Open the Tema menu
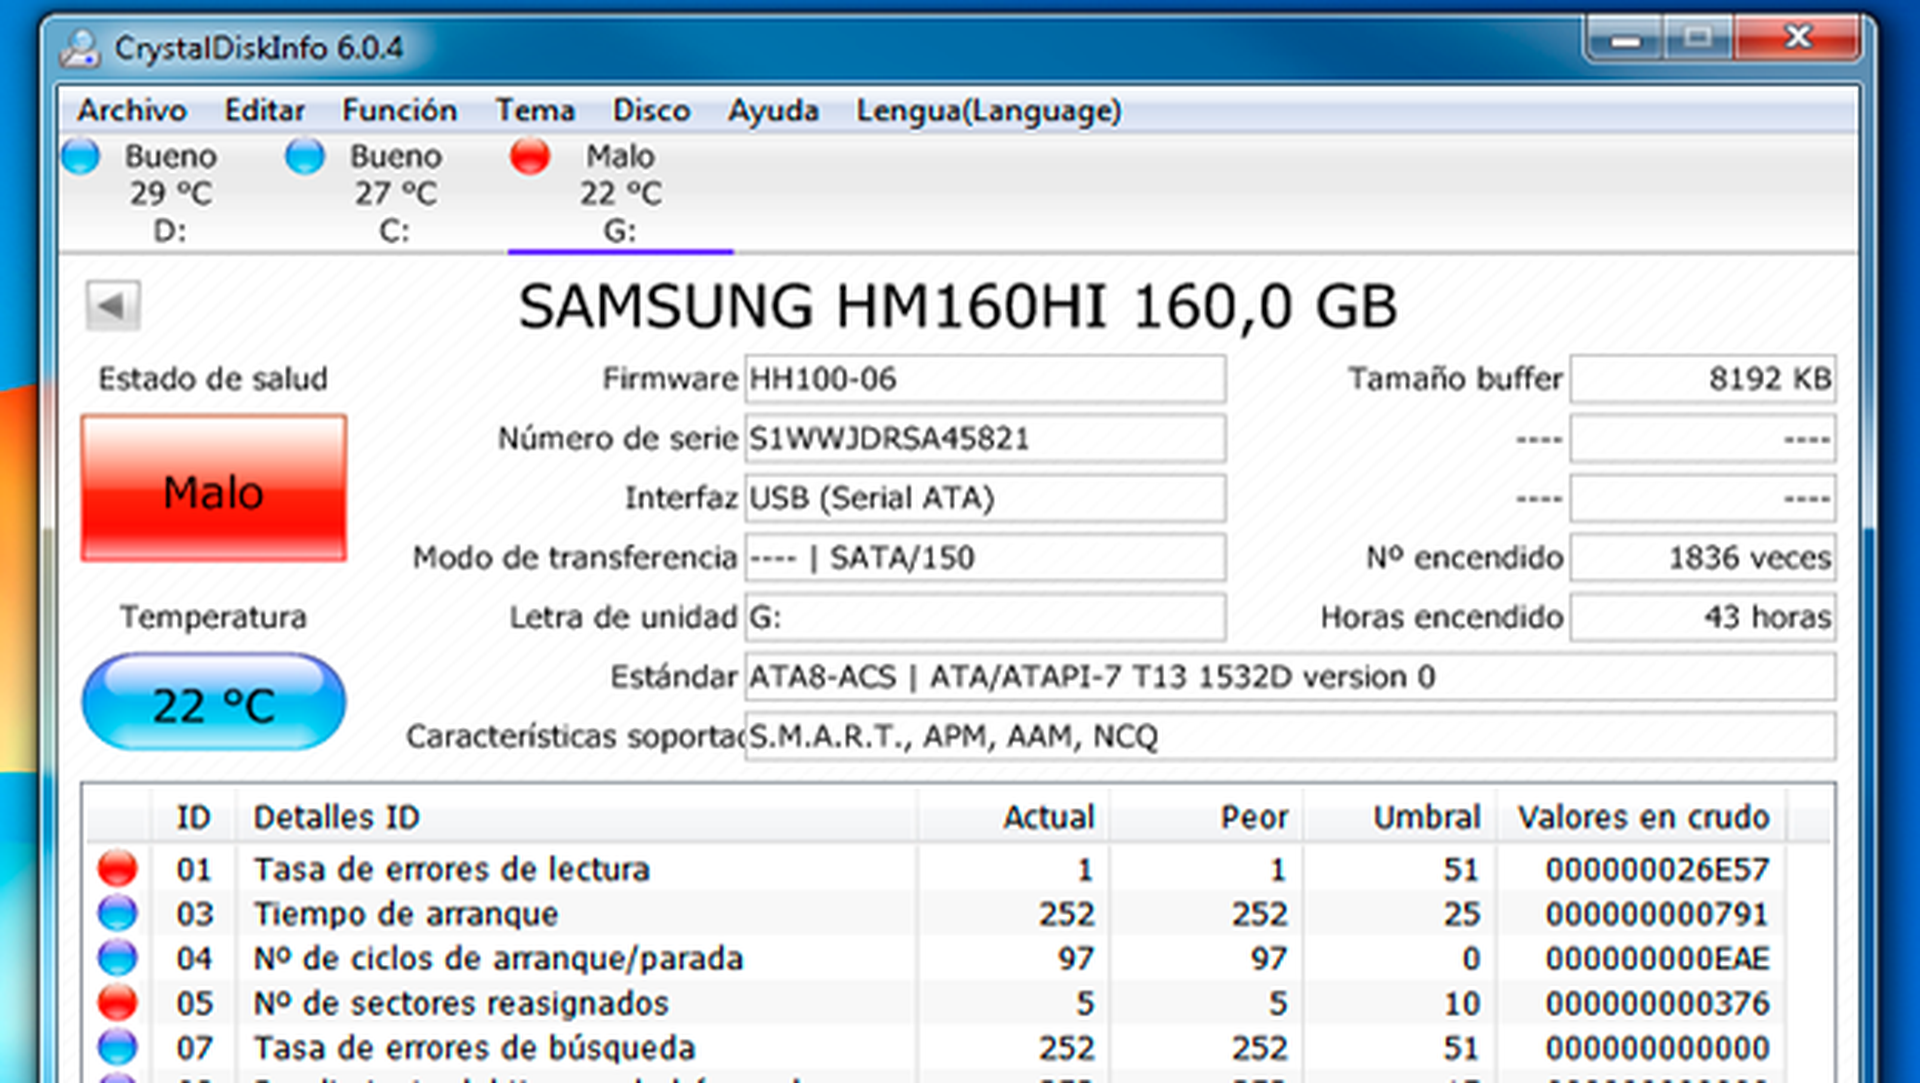The width and height of the screenshot is (1920, 1083). click(535, 110)
